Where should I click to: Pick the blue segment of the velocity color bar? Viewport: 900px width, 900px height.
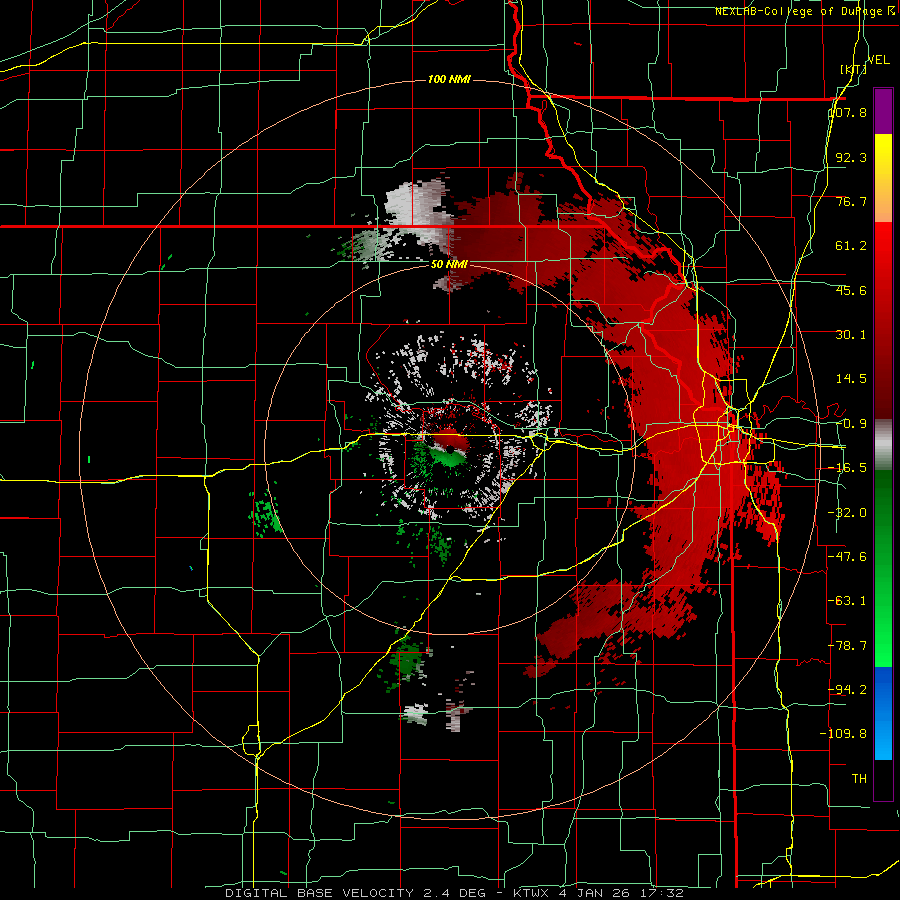click(883, 713)
